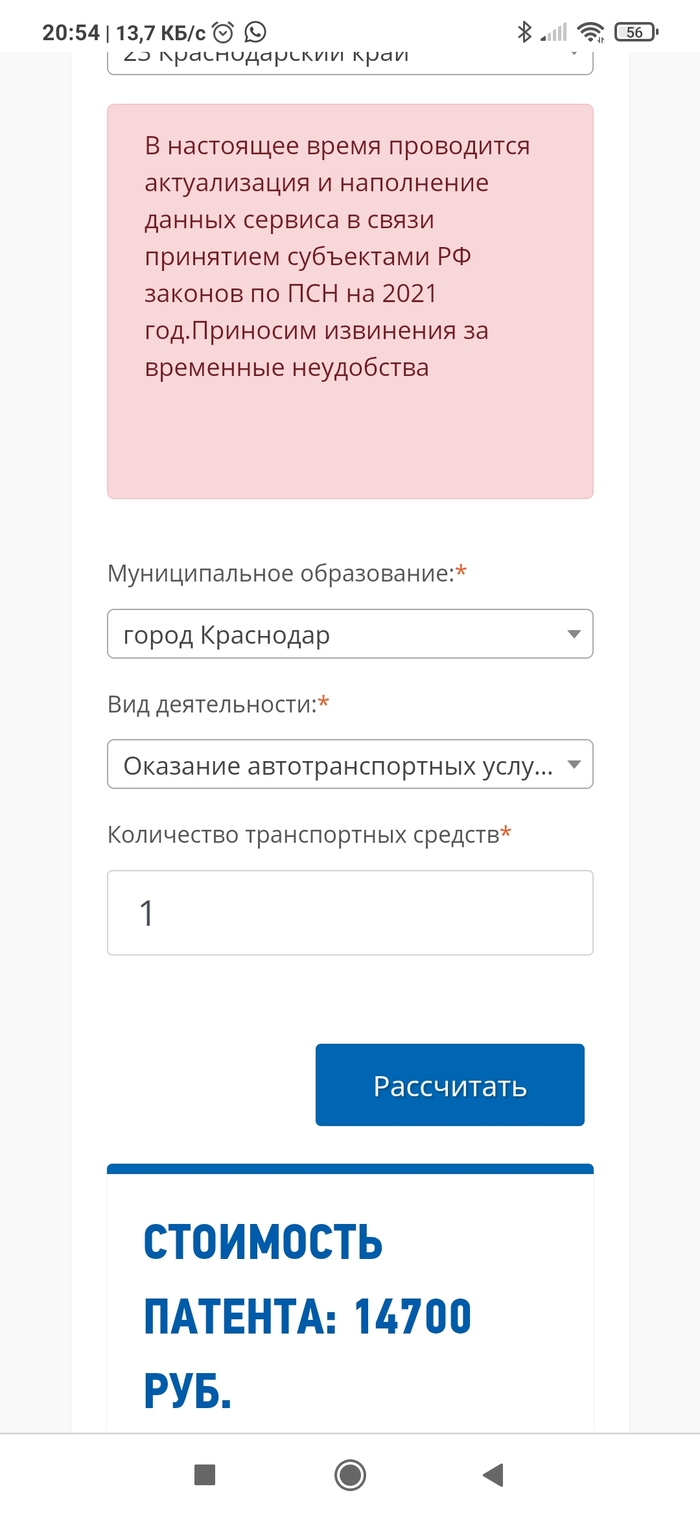Tap the WhatsApp notification icon
This screenshot has height=1517, width=700.
256,32
